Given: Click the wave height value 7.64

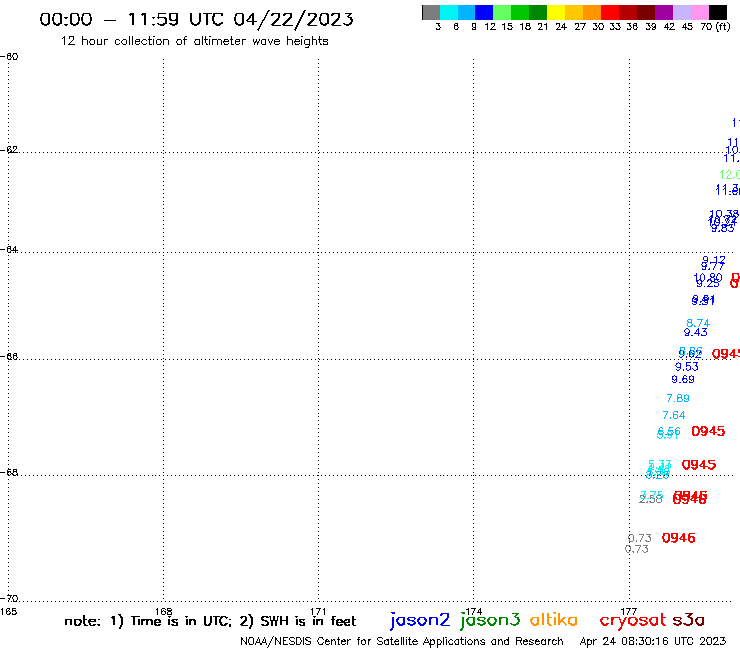Looking at the screenshot, I should 673,415.
